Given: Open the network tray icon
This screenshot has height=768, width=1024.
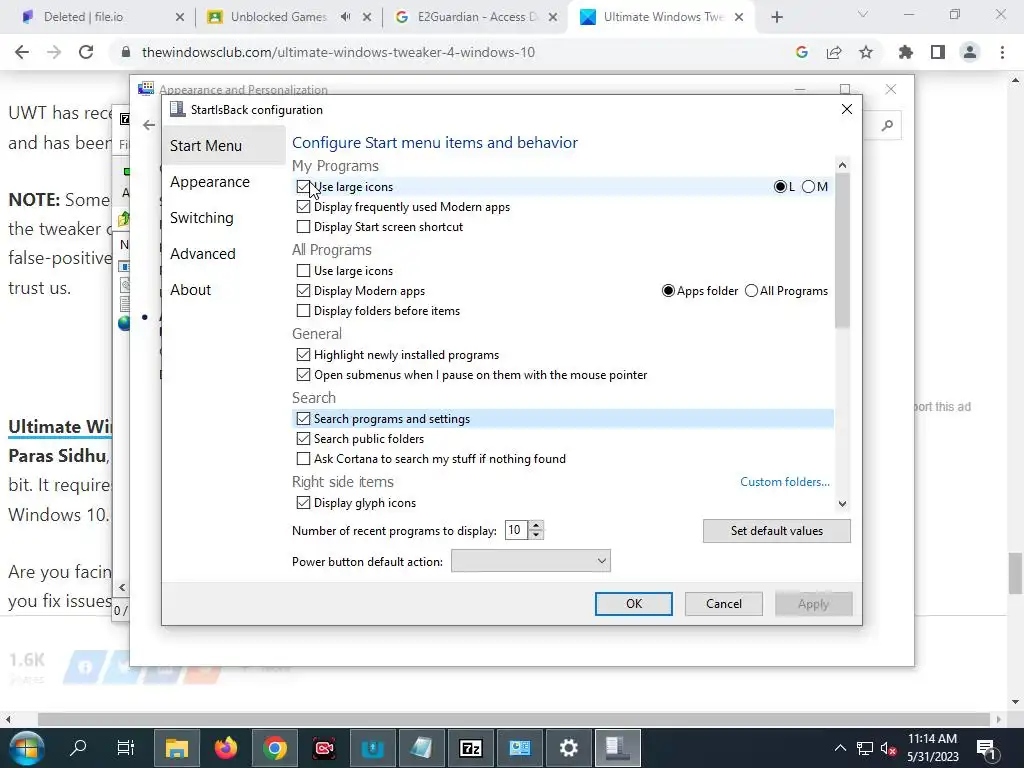Looking at the screenshot, I should point(865,748).
